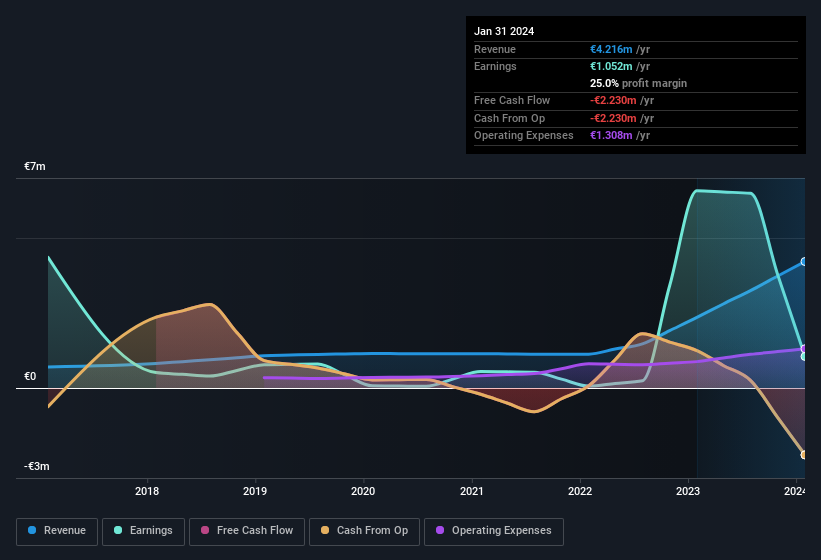The image size is (821, 560).
Task: Click the €0 y-axis label
Action: coord(30,376)
